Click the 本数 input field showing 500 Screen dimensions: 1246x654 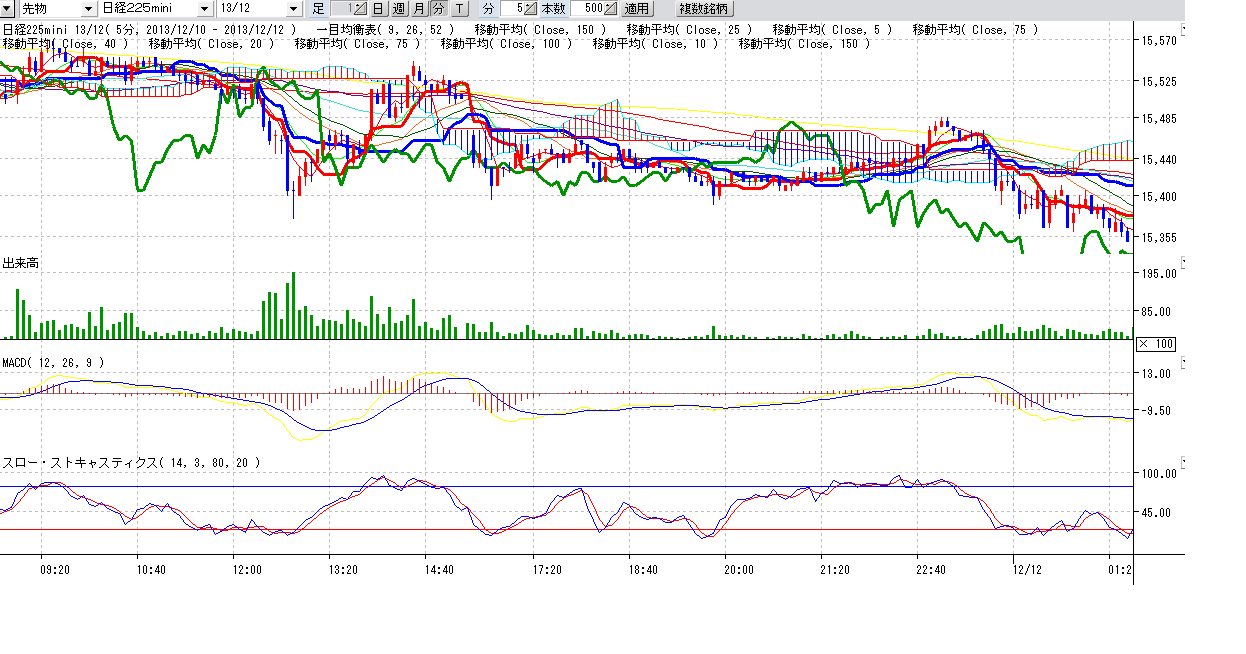tap(586, 8)
